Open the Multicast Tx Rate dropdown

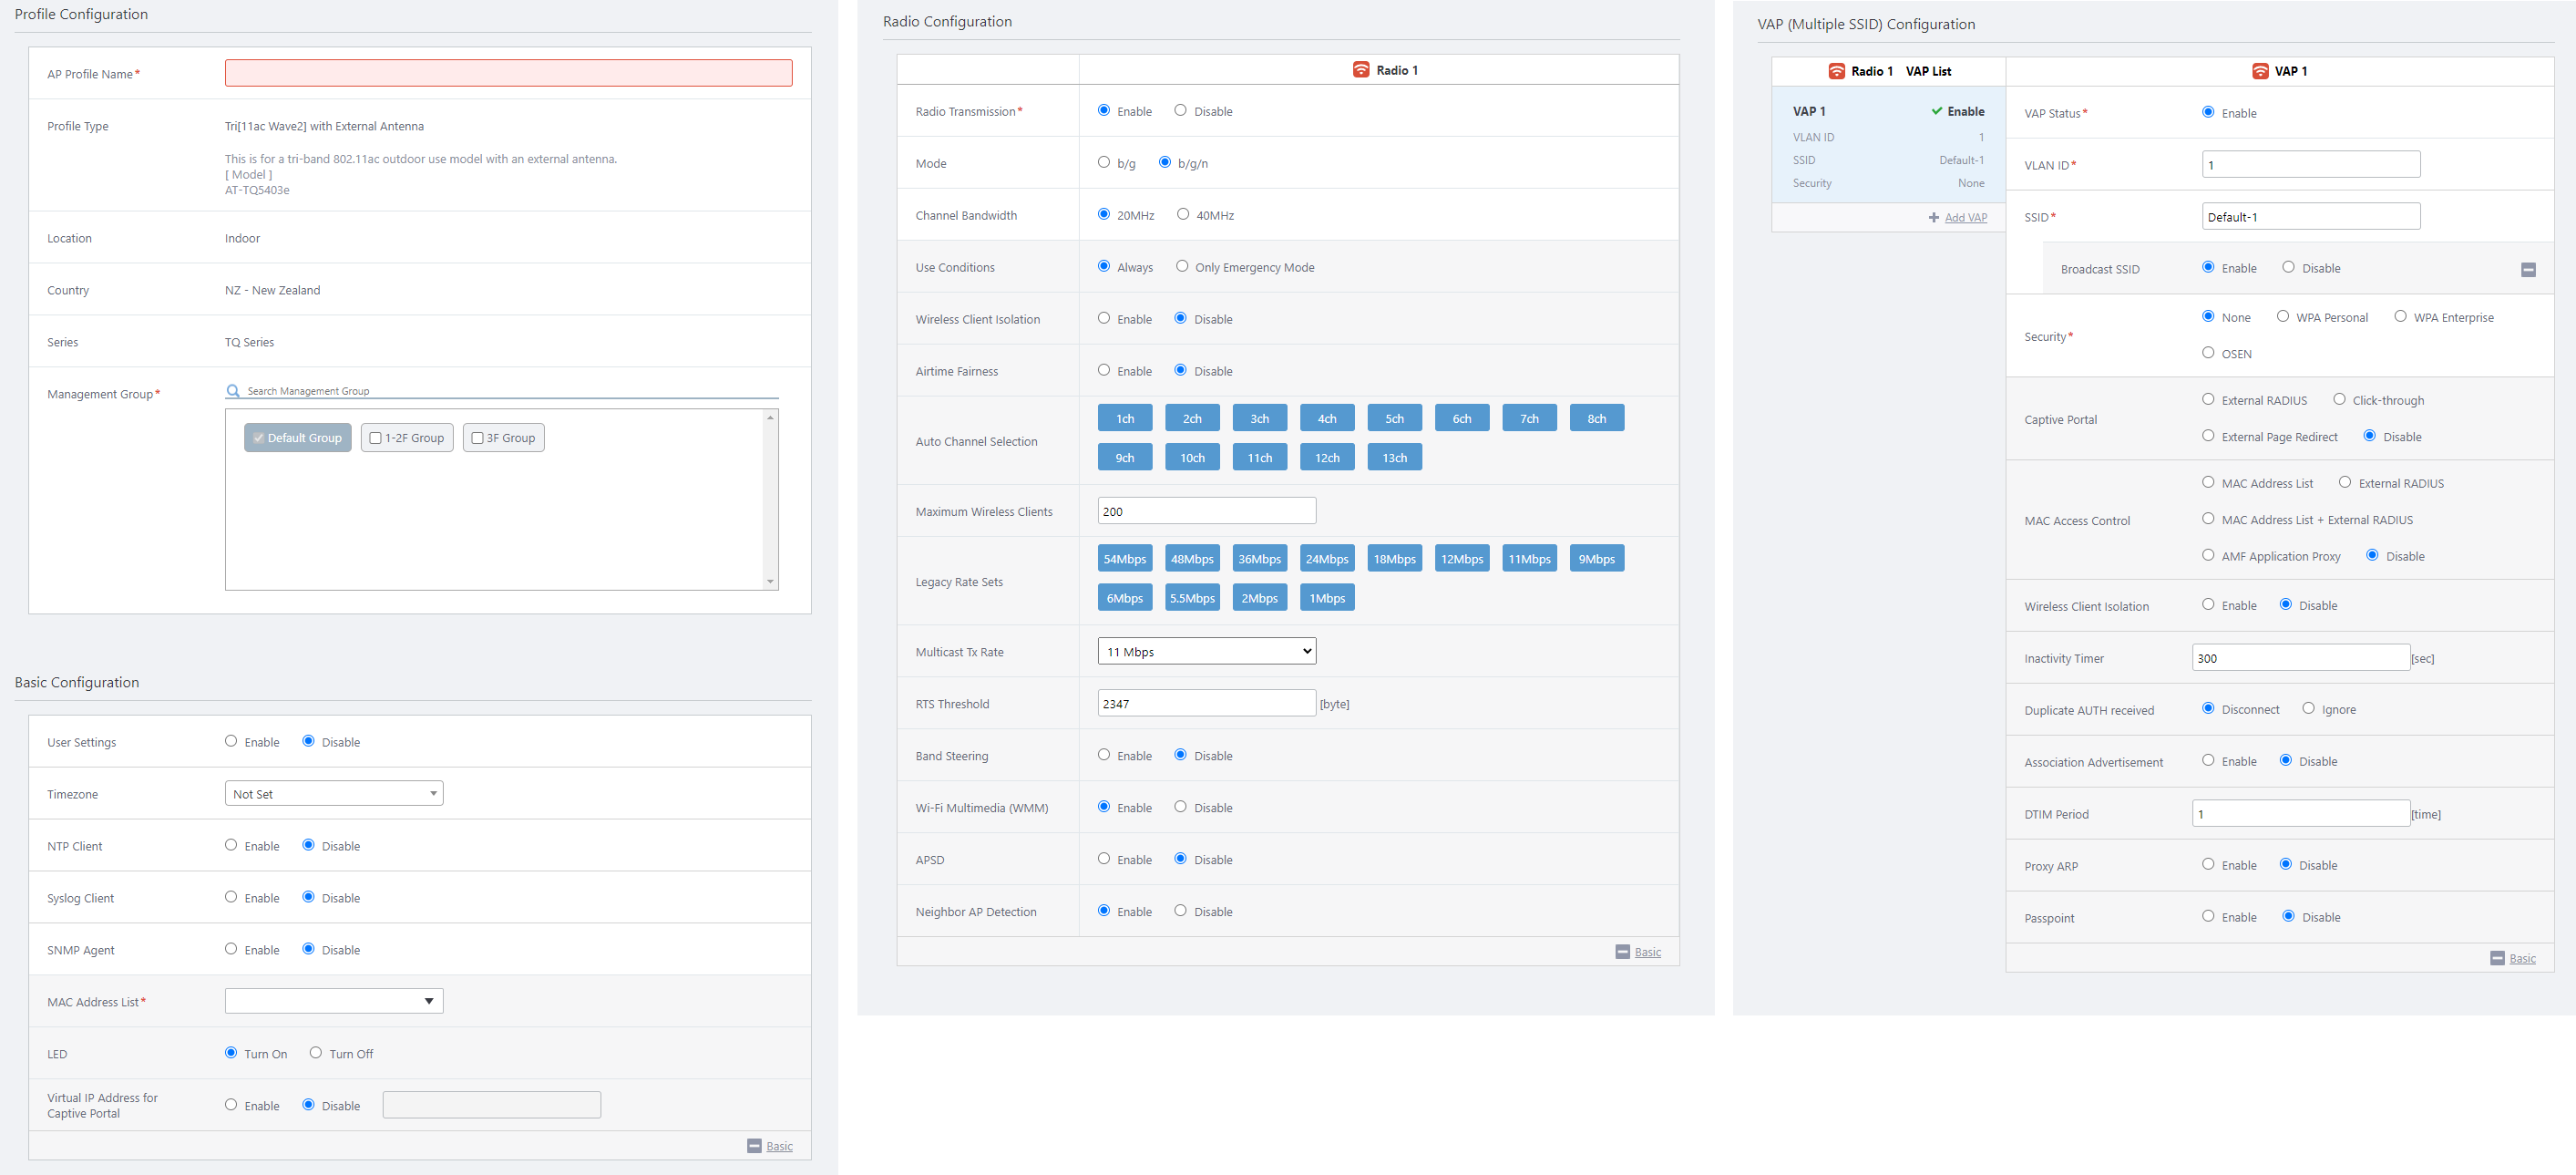pos(1206,652)
